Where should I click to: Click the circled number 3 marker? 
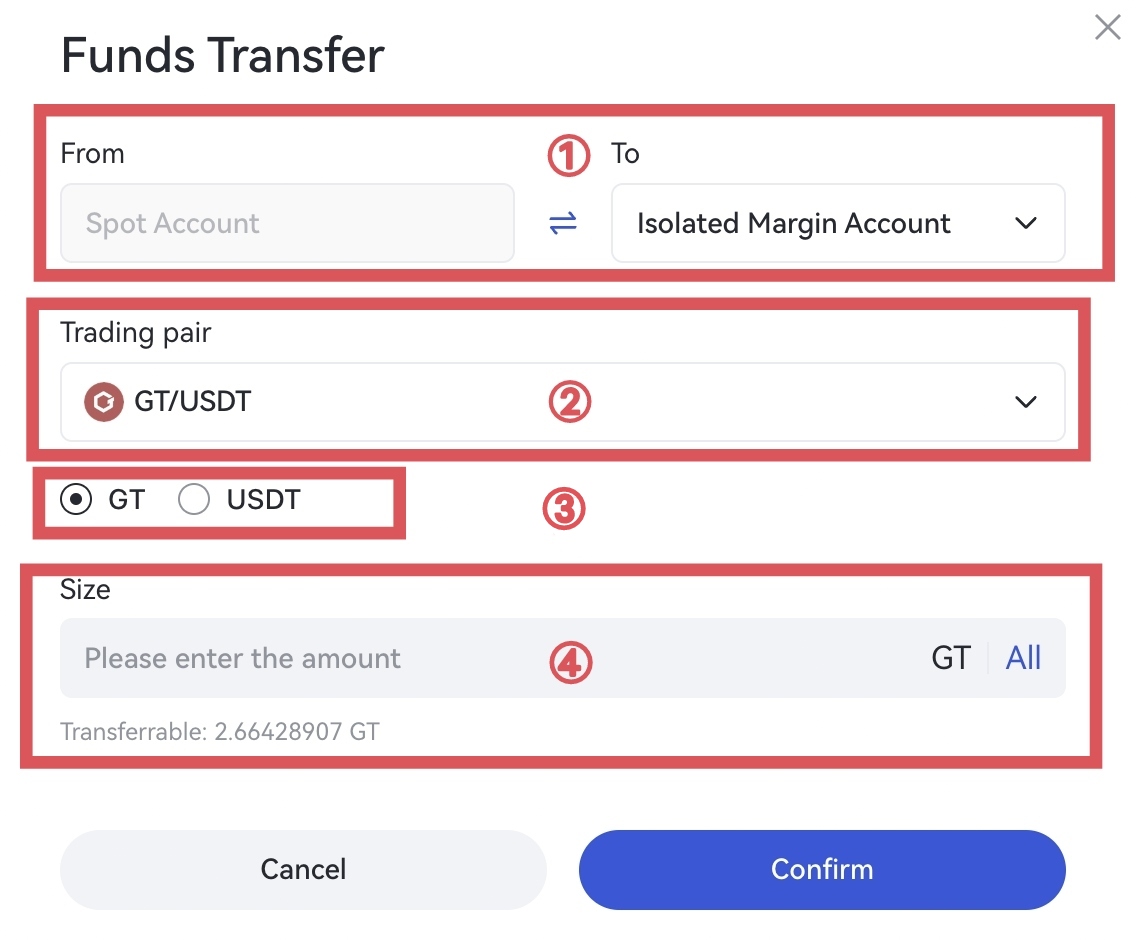[562, 509]
